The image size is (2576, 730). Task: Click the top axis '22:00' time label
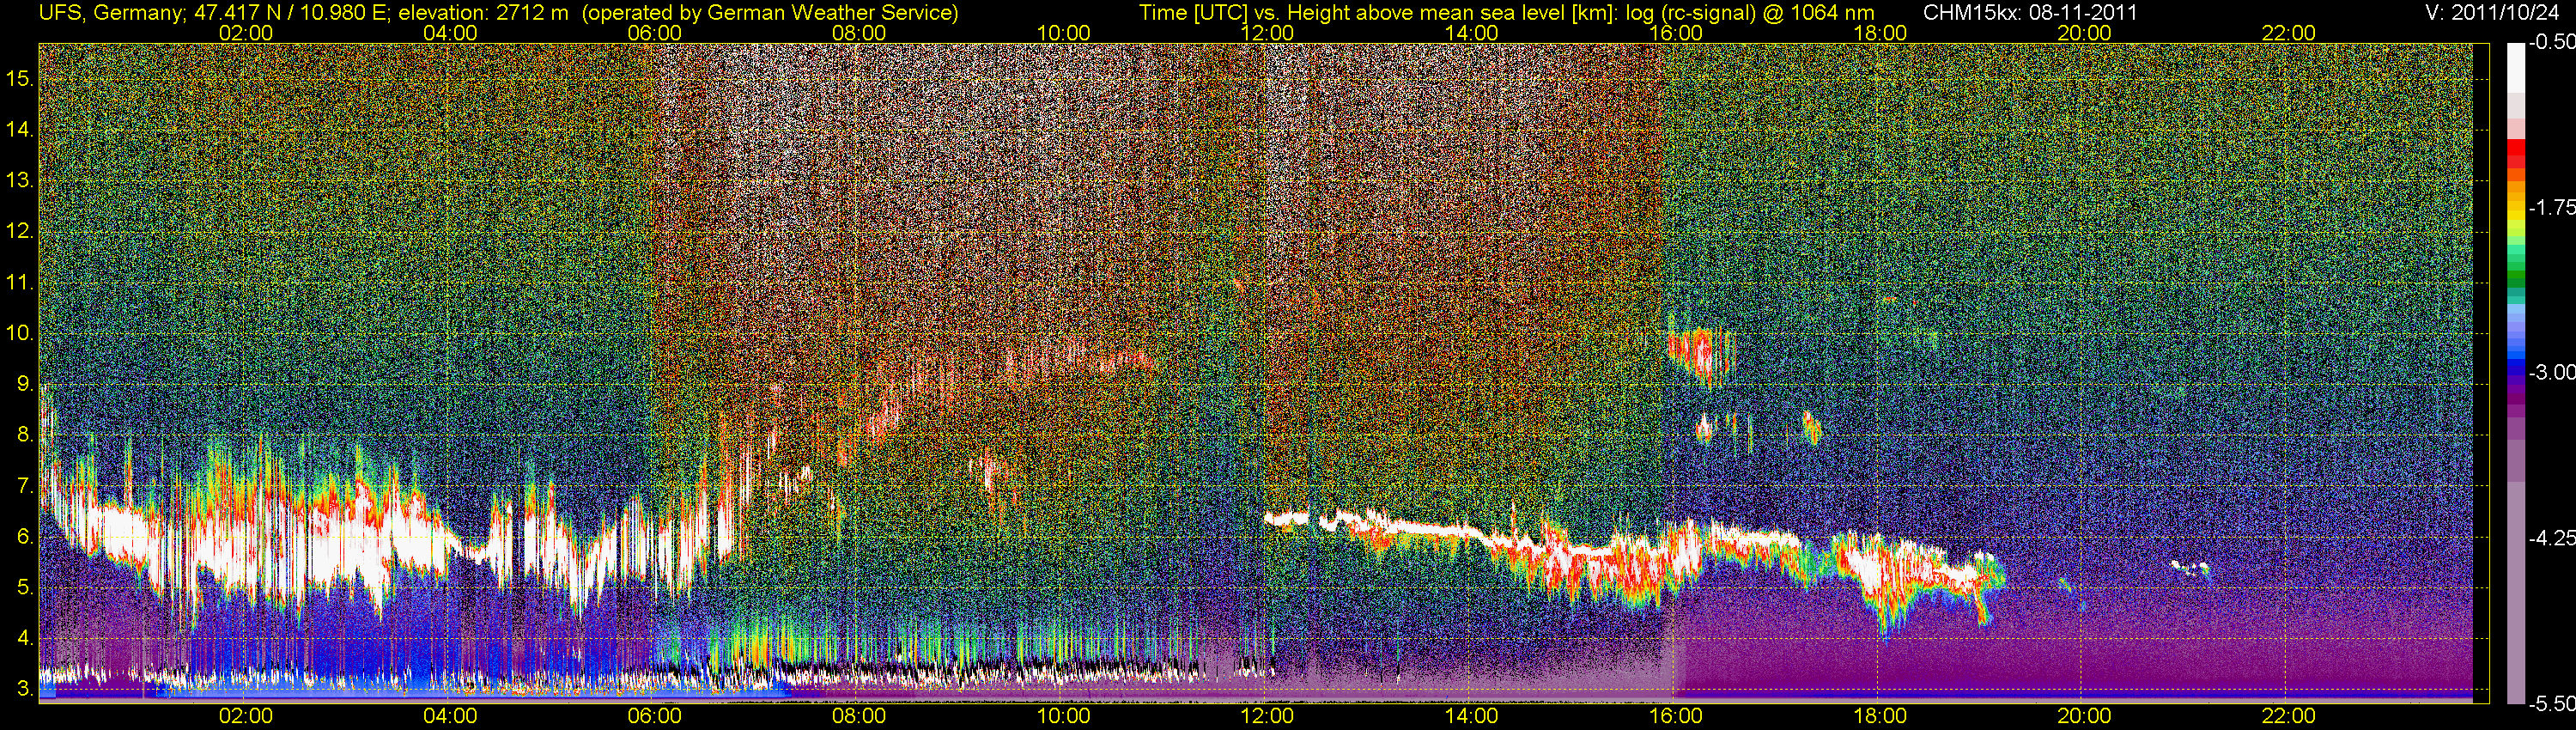[2289, 33]
